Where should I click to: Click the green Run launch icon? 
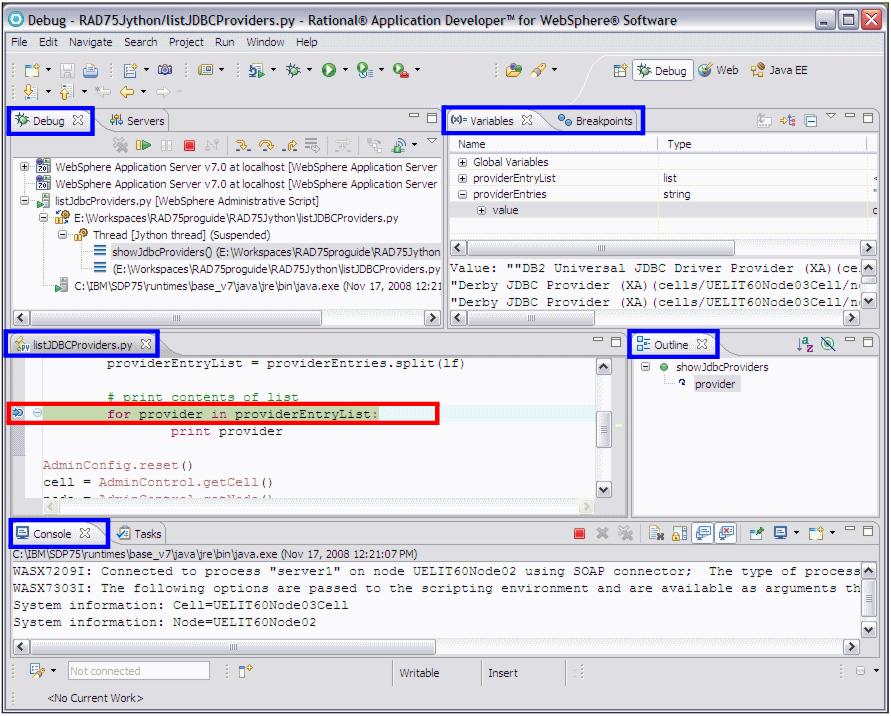[328, 70]
